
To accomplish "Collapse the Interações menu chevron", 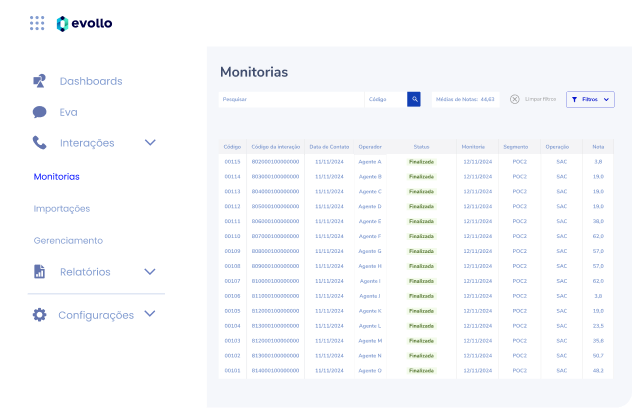I will pos(150,143).
